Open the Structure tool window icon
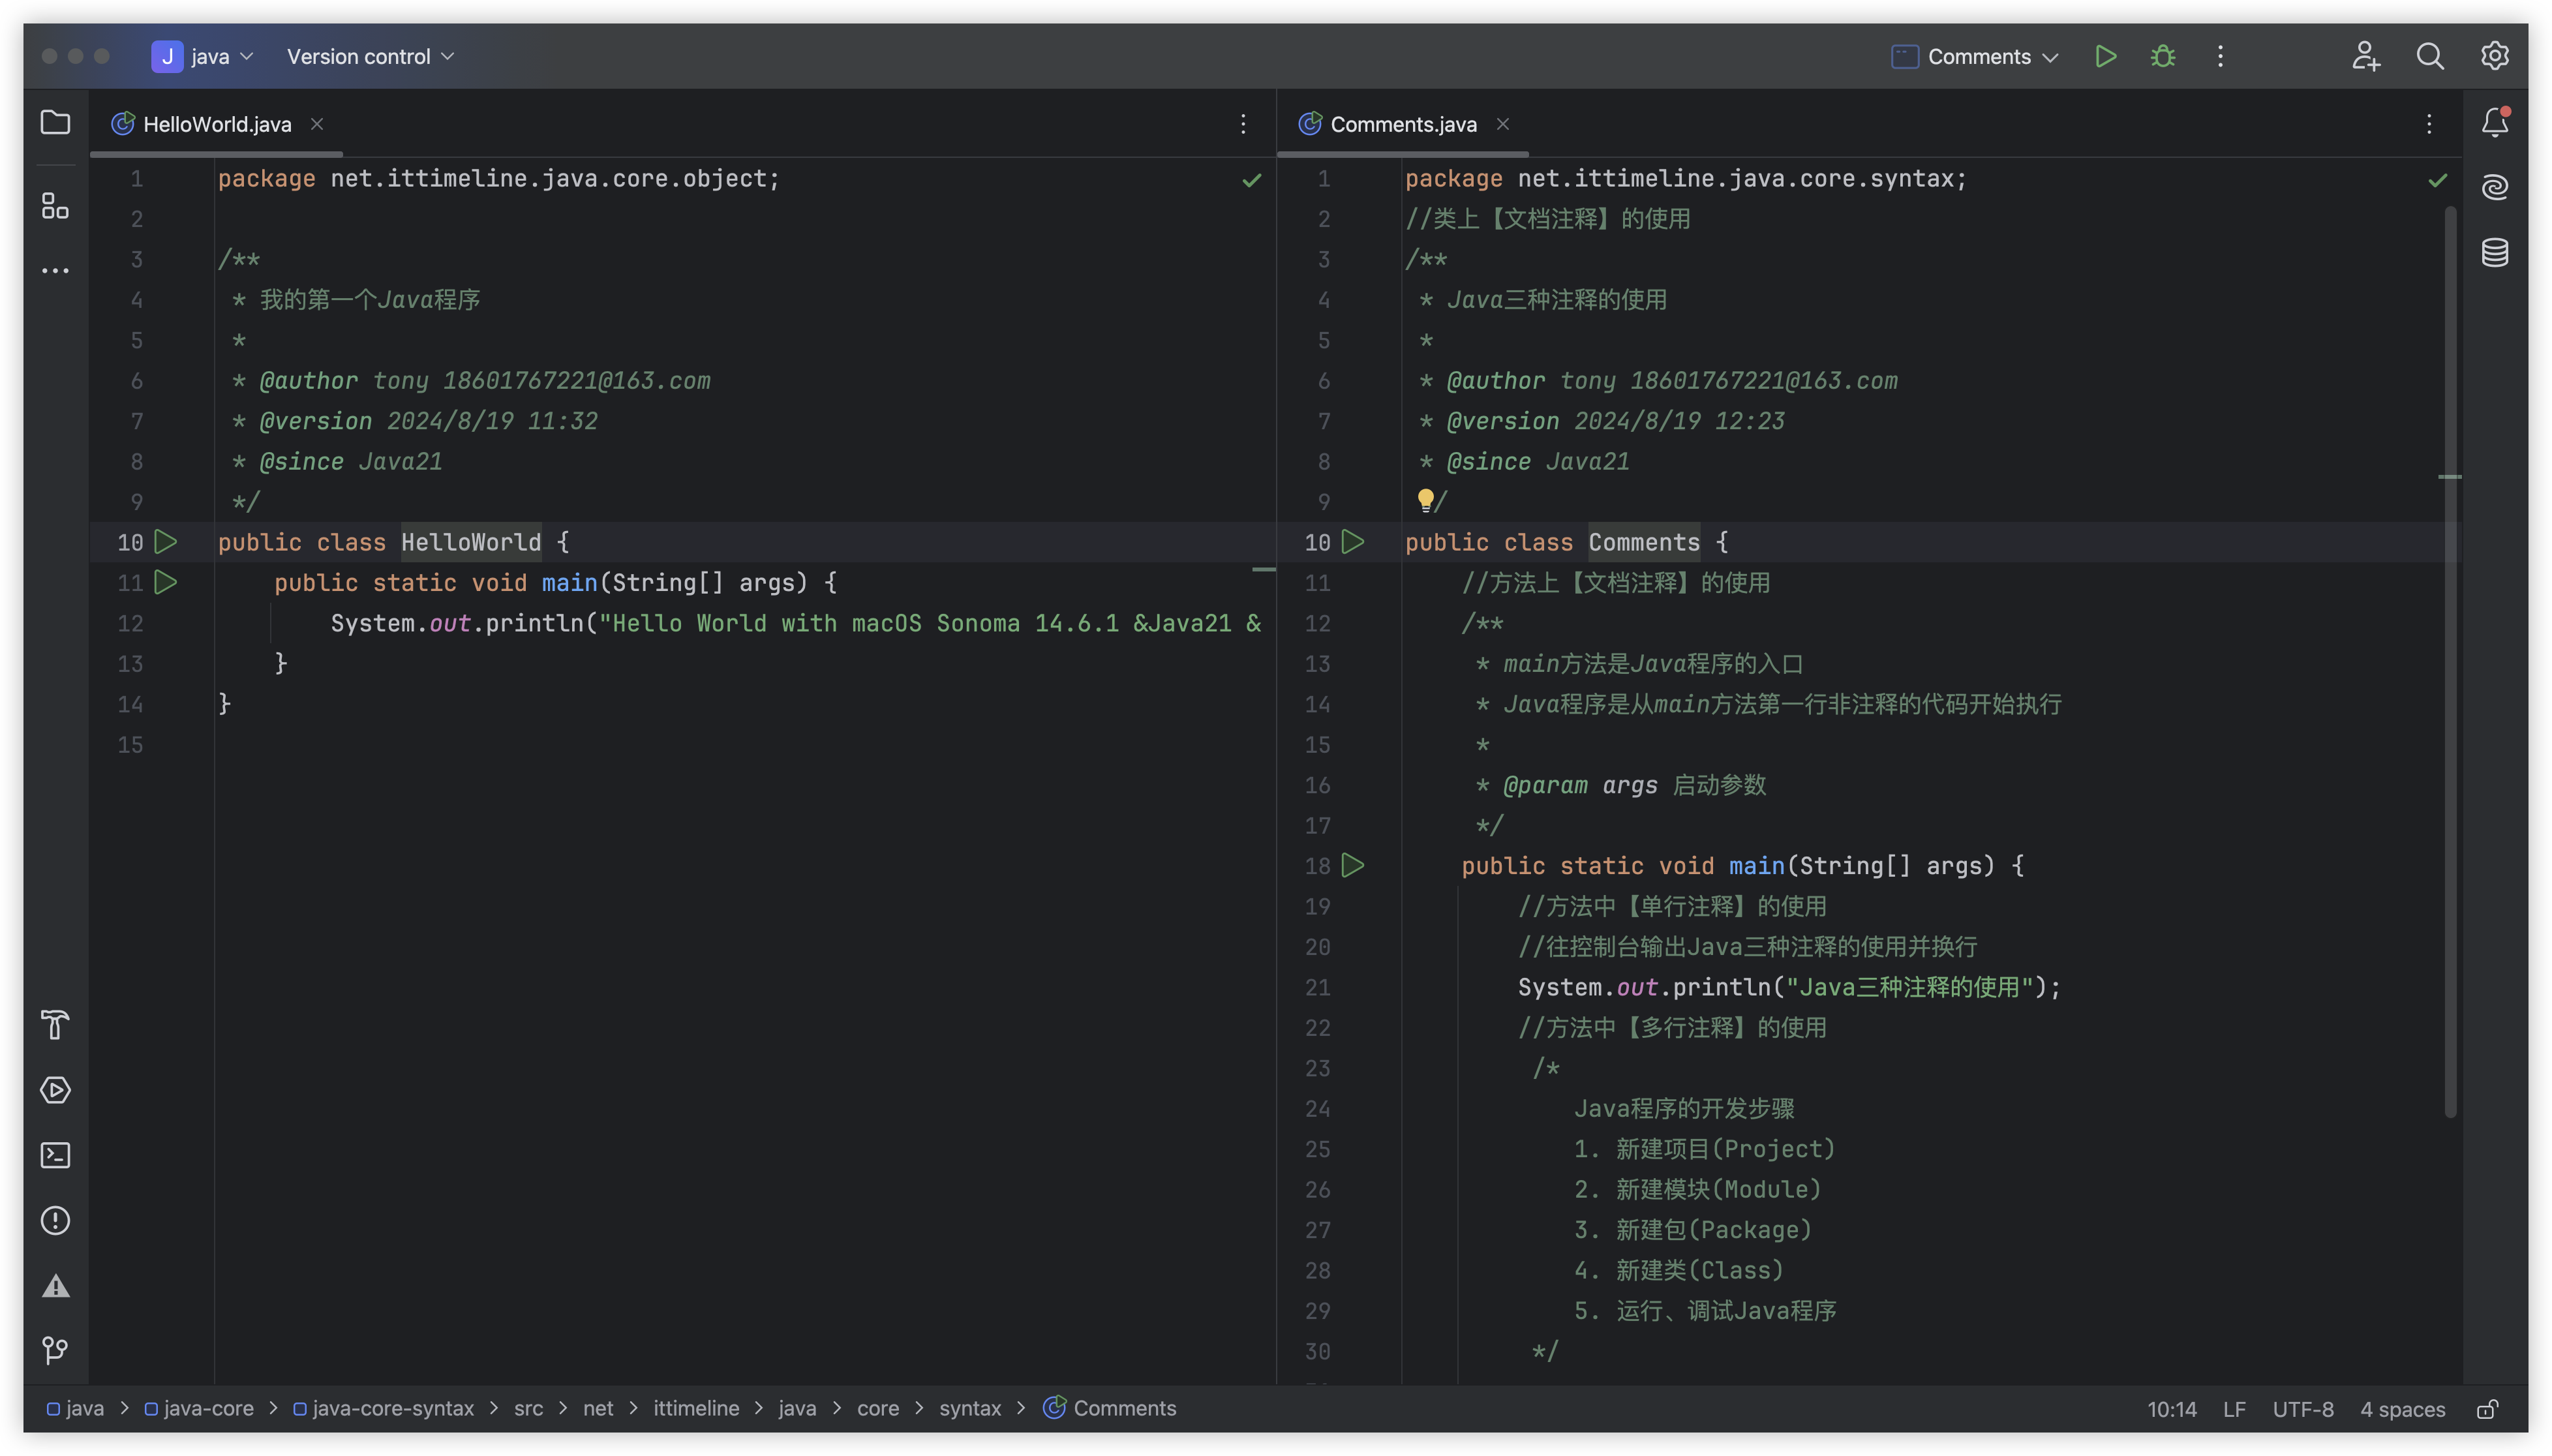 click(x=55, y=206)
